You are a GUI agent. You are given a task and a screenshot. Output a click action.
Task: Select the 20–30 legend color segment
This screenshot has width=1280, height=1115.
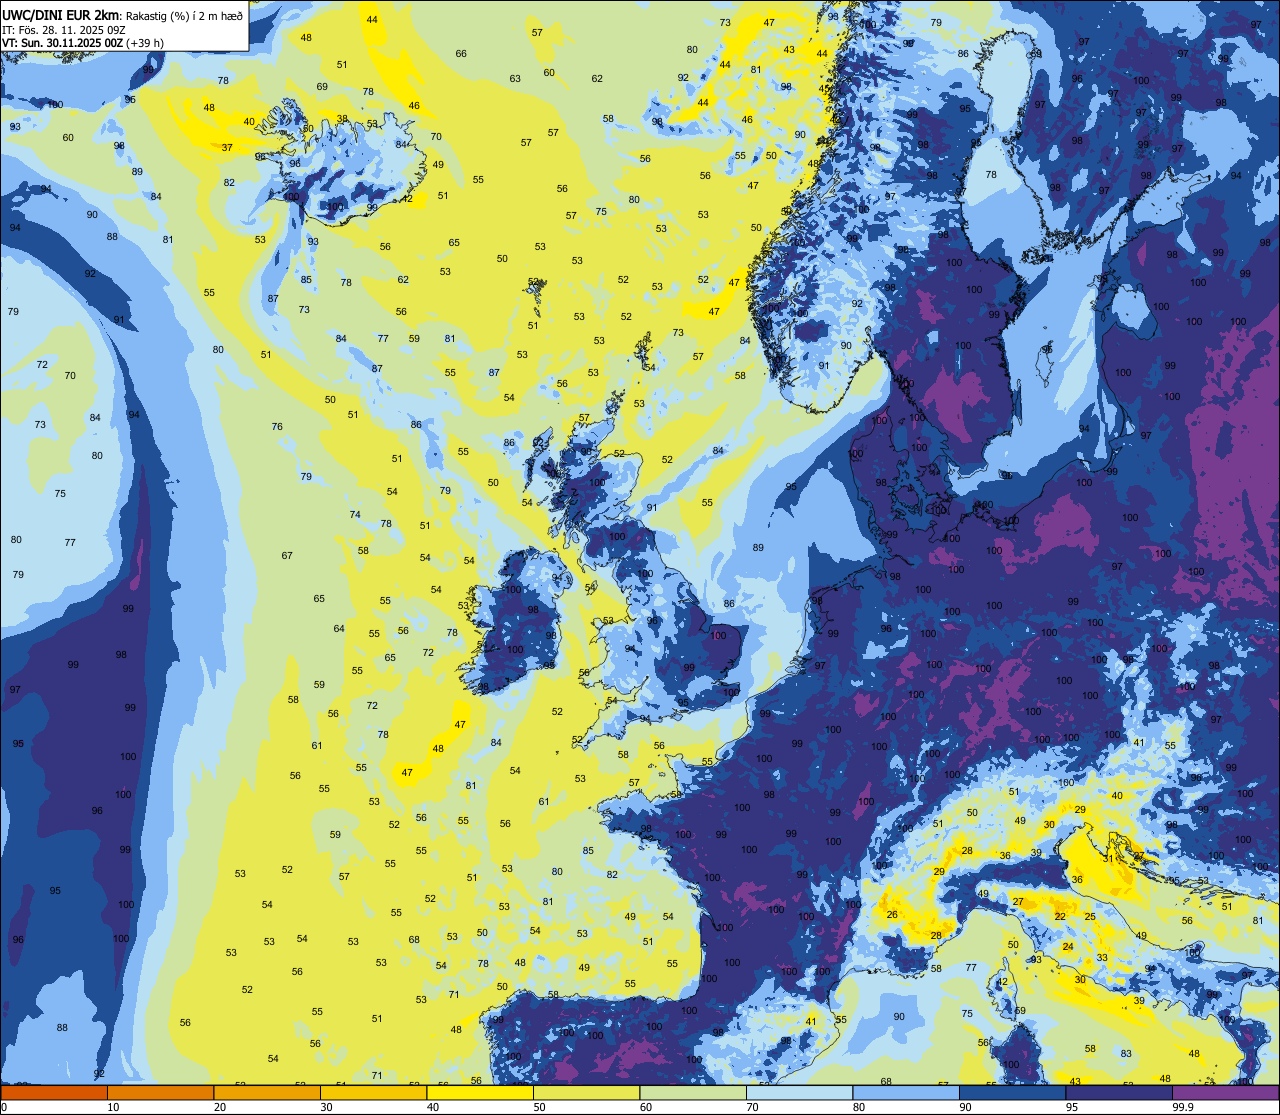pyautogui.click(x=267, y=1092)
